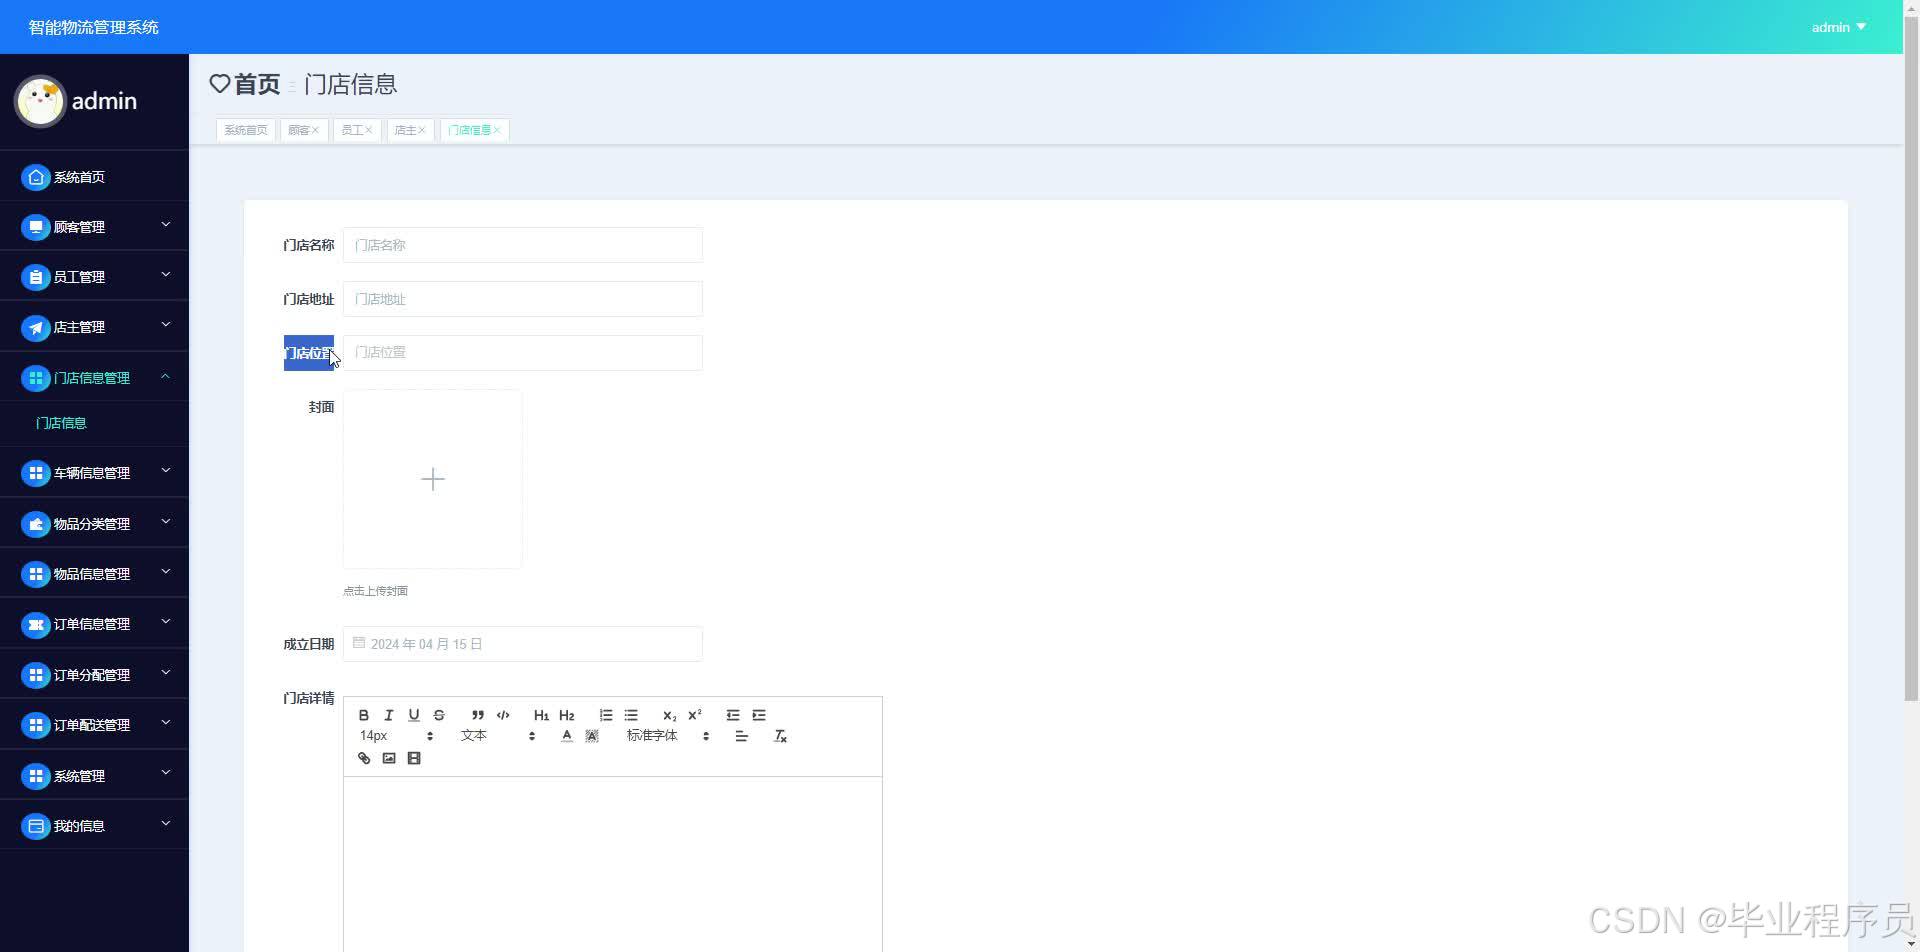Image resolution: width=1920 pixels, height=952 pixels.
Task: Expand the 顾客管理 sidebar menu
Action: [94, 226]
